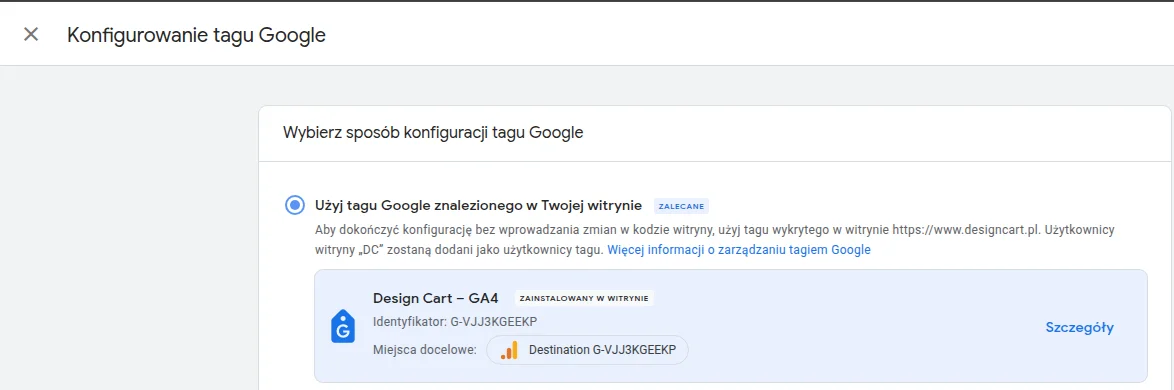This screenshot has height=390, width=1174.
Task: Select Destination G-VJJ3KGEEKP chip
Action: pyautogui.click(x=587, y=350)
